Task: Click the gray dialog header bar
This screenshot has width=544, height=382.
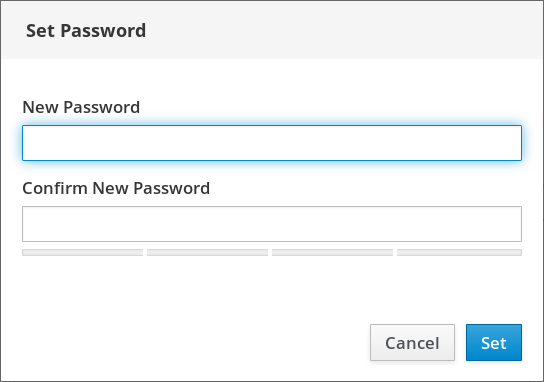Action: [x=272, y=30]
